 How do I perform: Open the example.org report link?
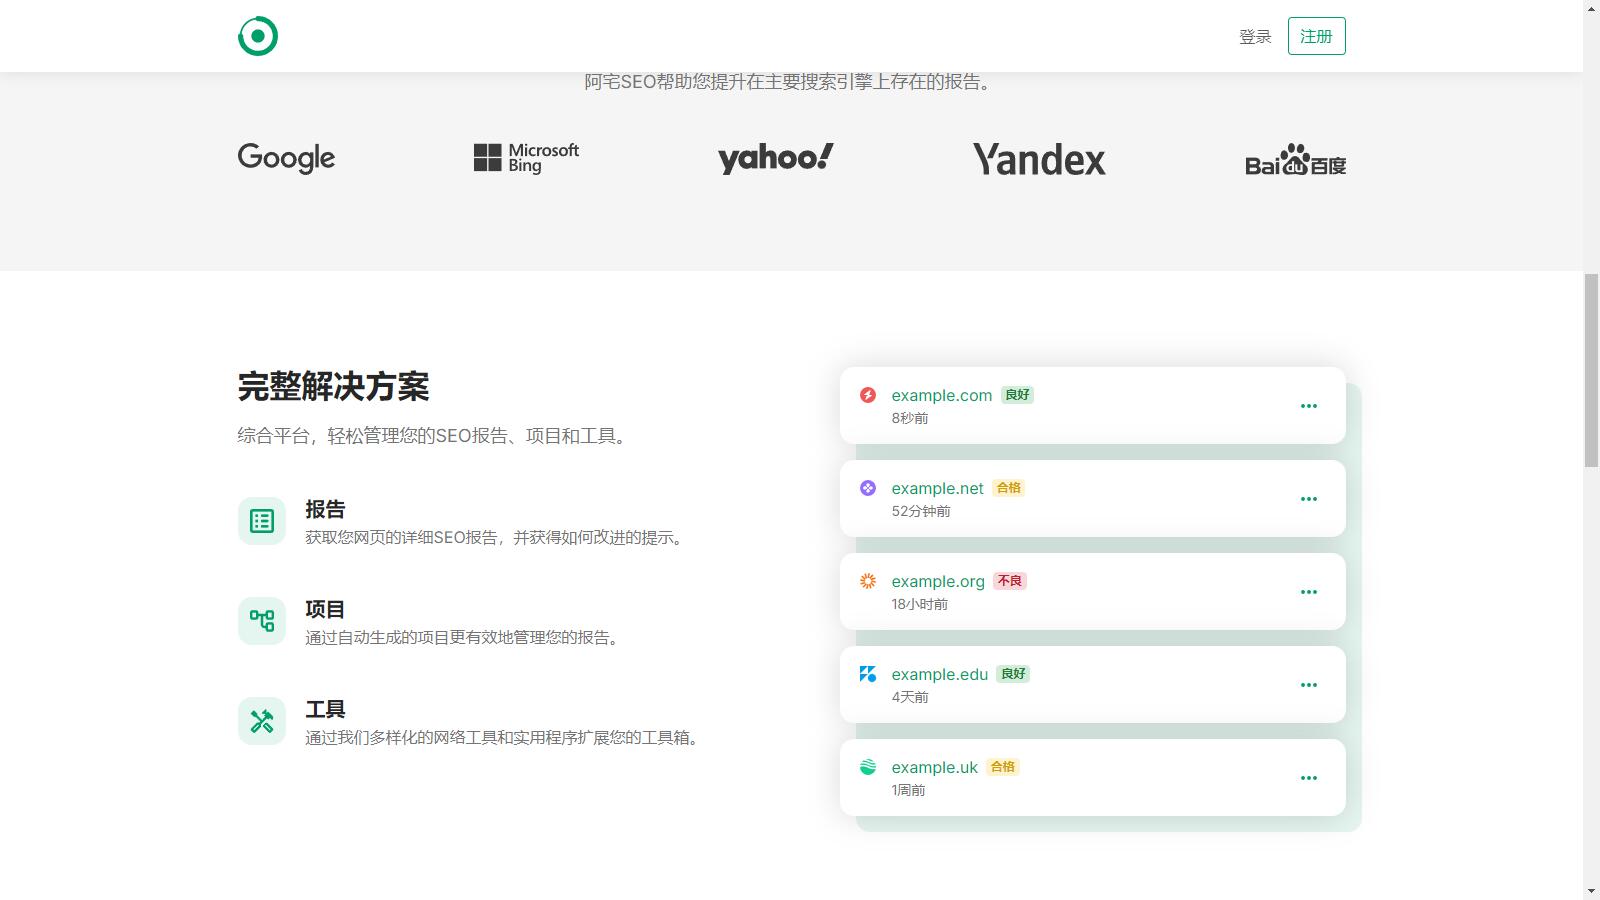tap(938, 581)
